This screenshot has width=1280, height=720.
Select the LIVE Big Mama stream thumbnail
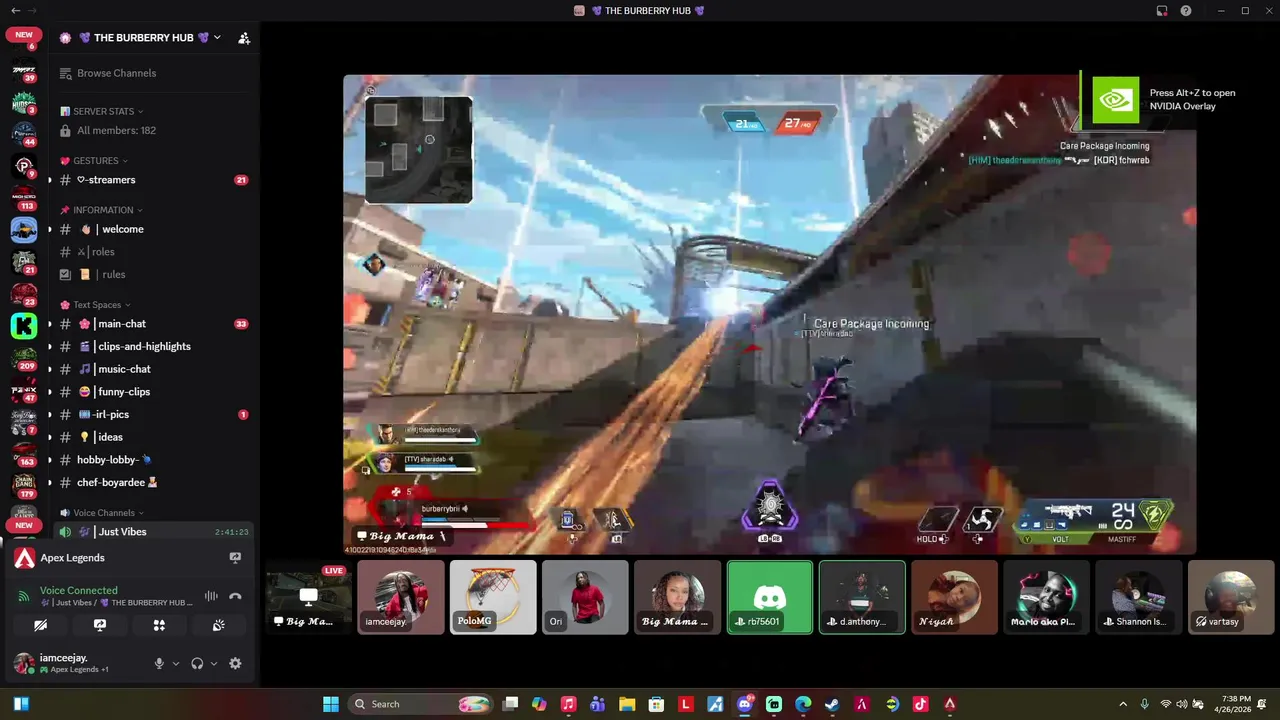pyautogui.click(x=309, y=597)
